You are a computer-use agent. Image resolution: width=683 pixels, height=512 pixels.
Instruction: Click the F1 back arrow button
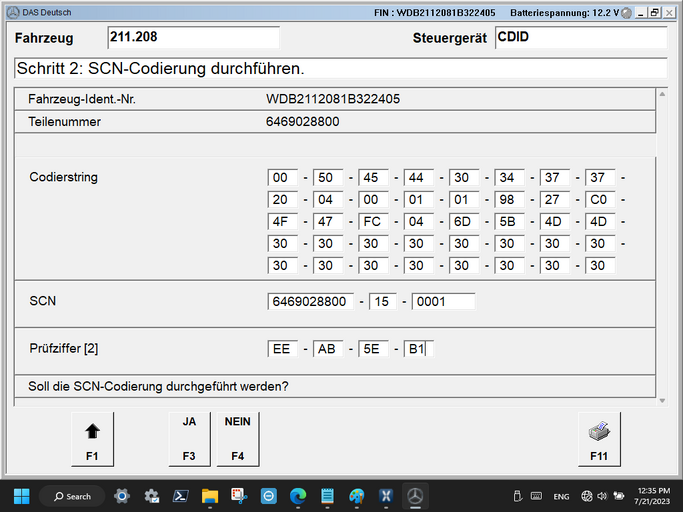pyautogui.click(x=92, y=439)
